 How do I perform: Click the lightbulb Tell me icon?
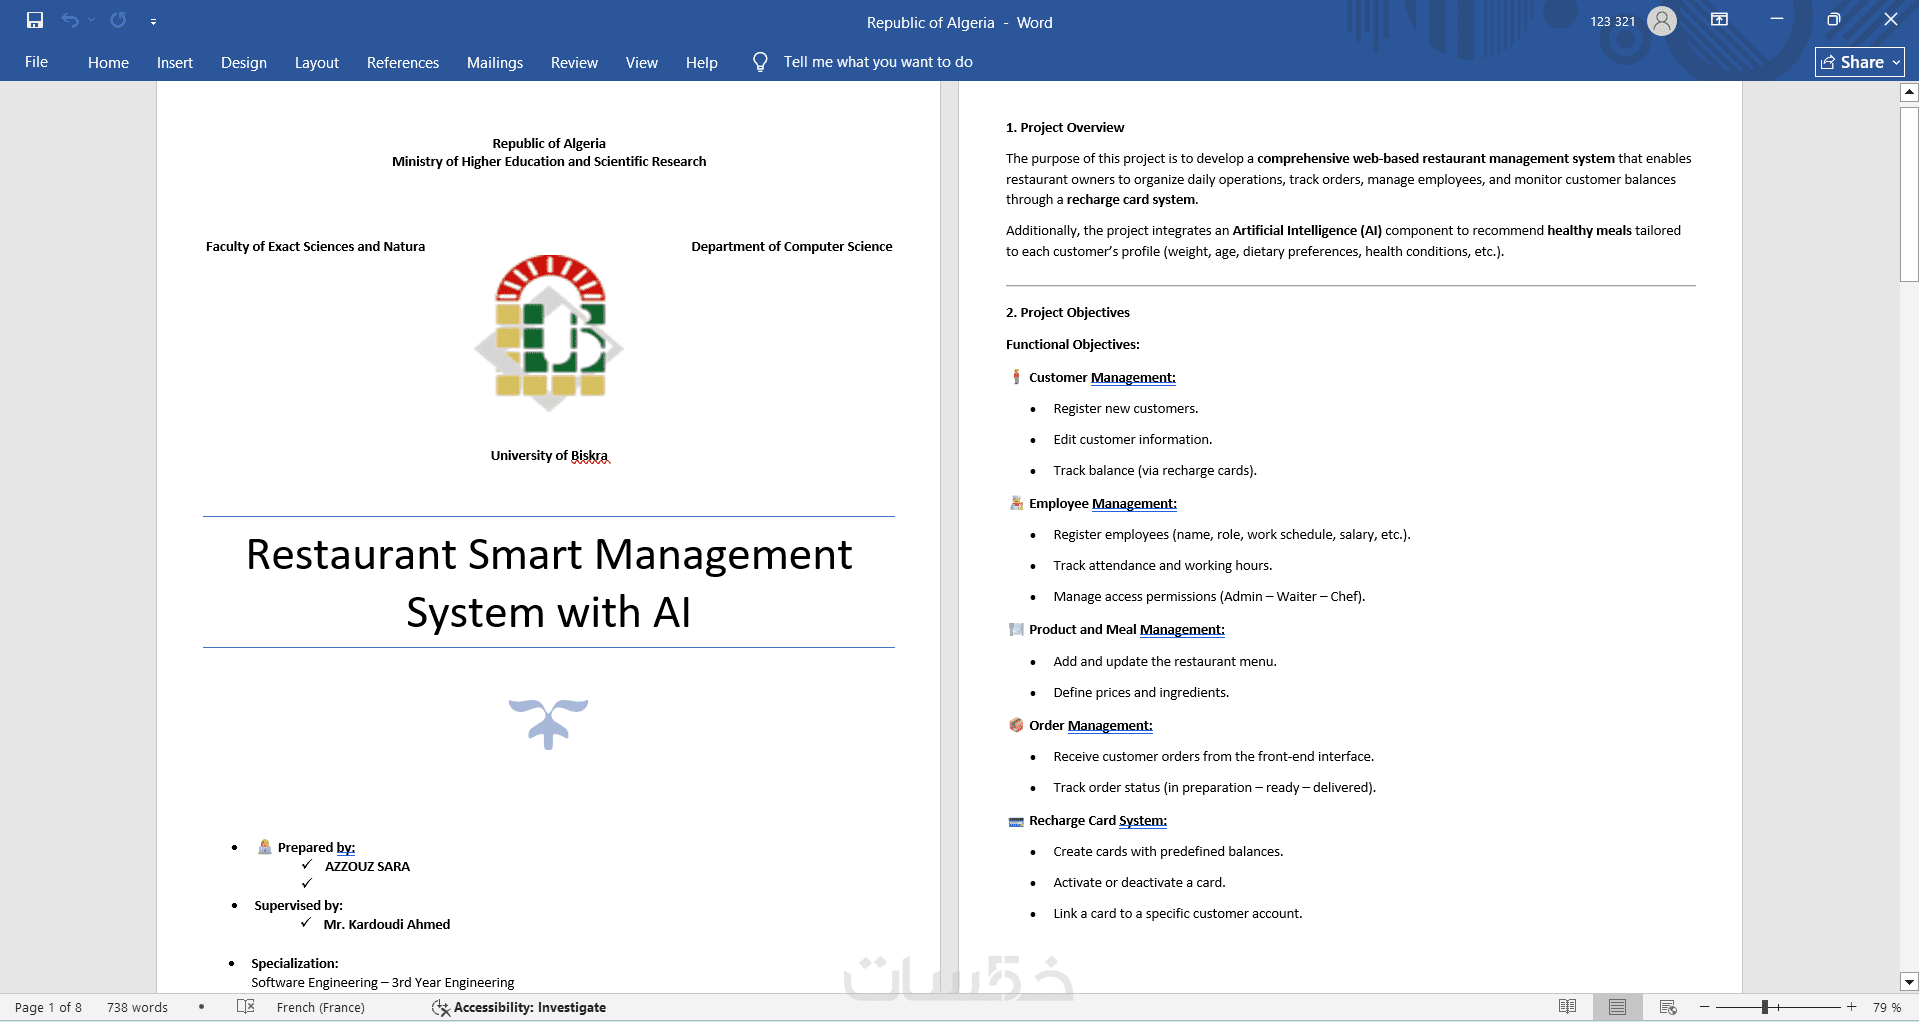760,62
